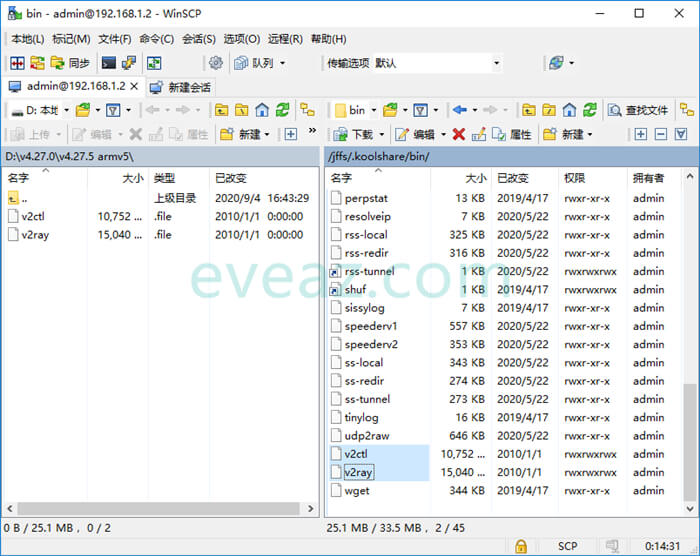Go to parent folder icon in local panel
The image size is (700, 556).
[221, 110]
